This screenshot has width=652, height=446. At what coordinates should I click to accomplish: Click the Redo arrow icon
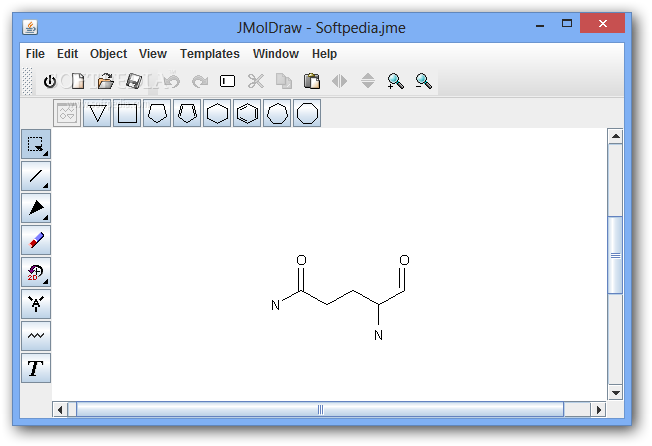[200, 81]
